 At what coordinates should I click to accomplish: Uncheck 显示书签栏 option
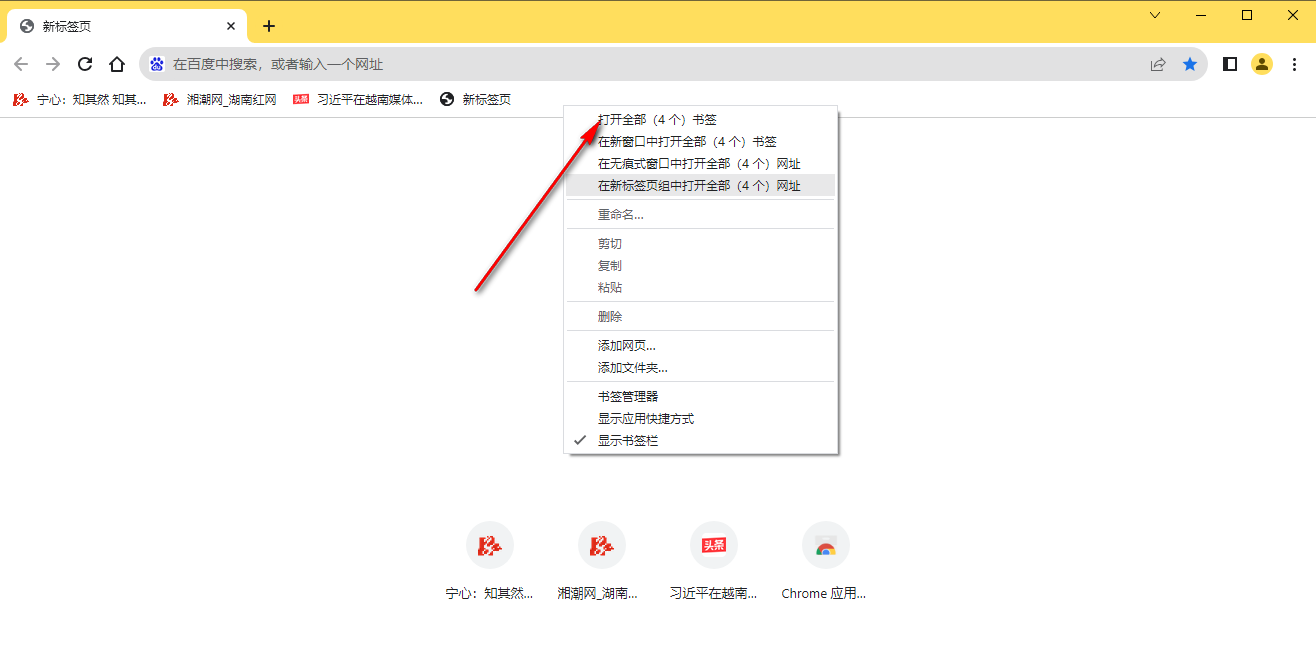[x=700, y=440]
